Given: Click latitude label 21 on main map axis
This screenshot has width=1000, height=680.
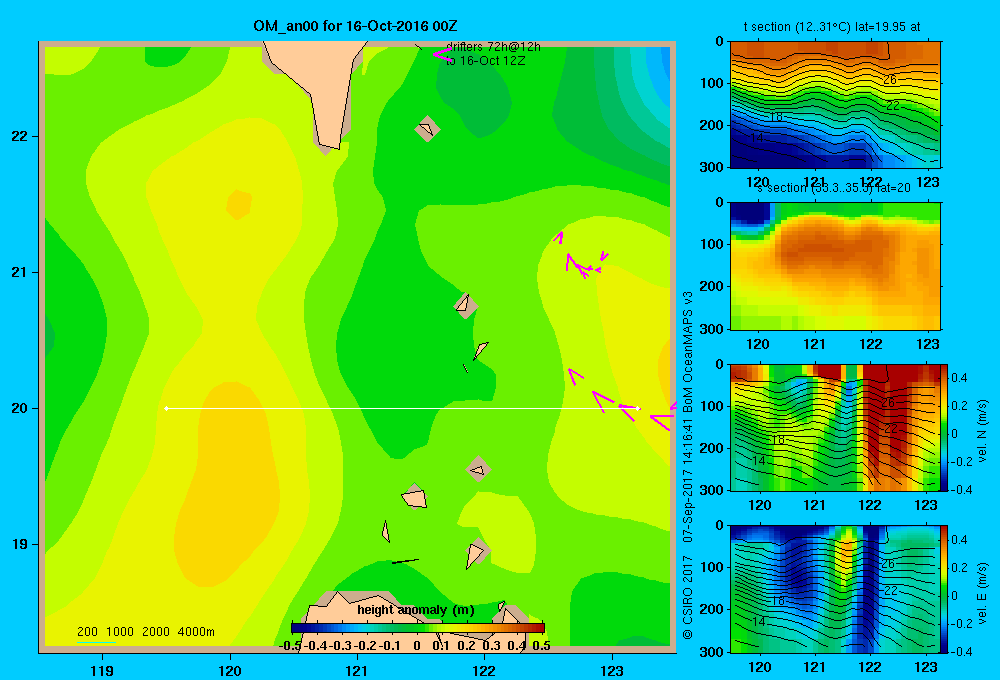Looking at the screenshot, I should point(20,272).
